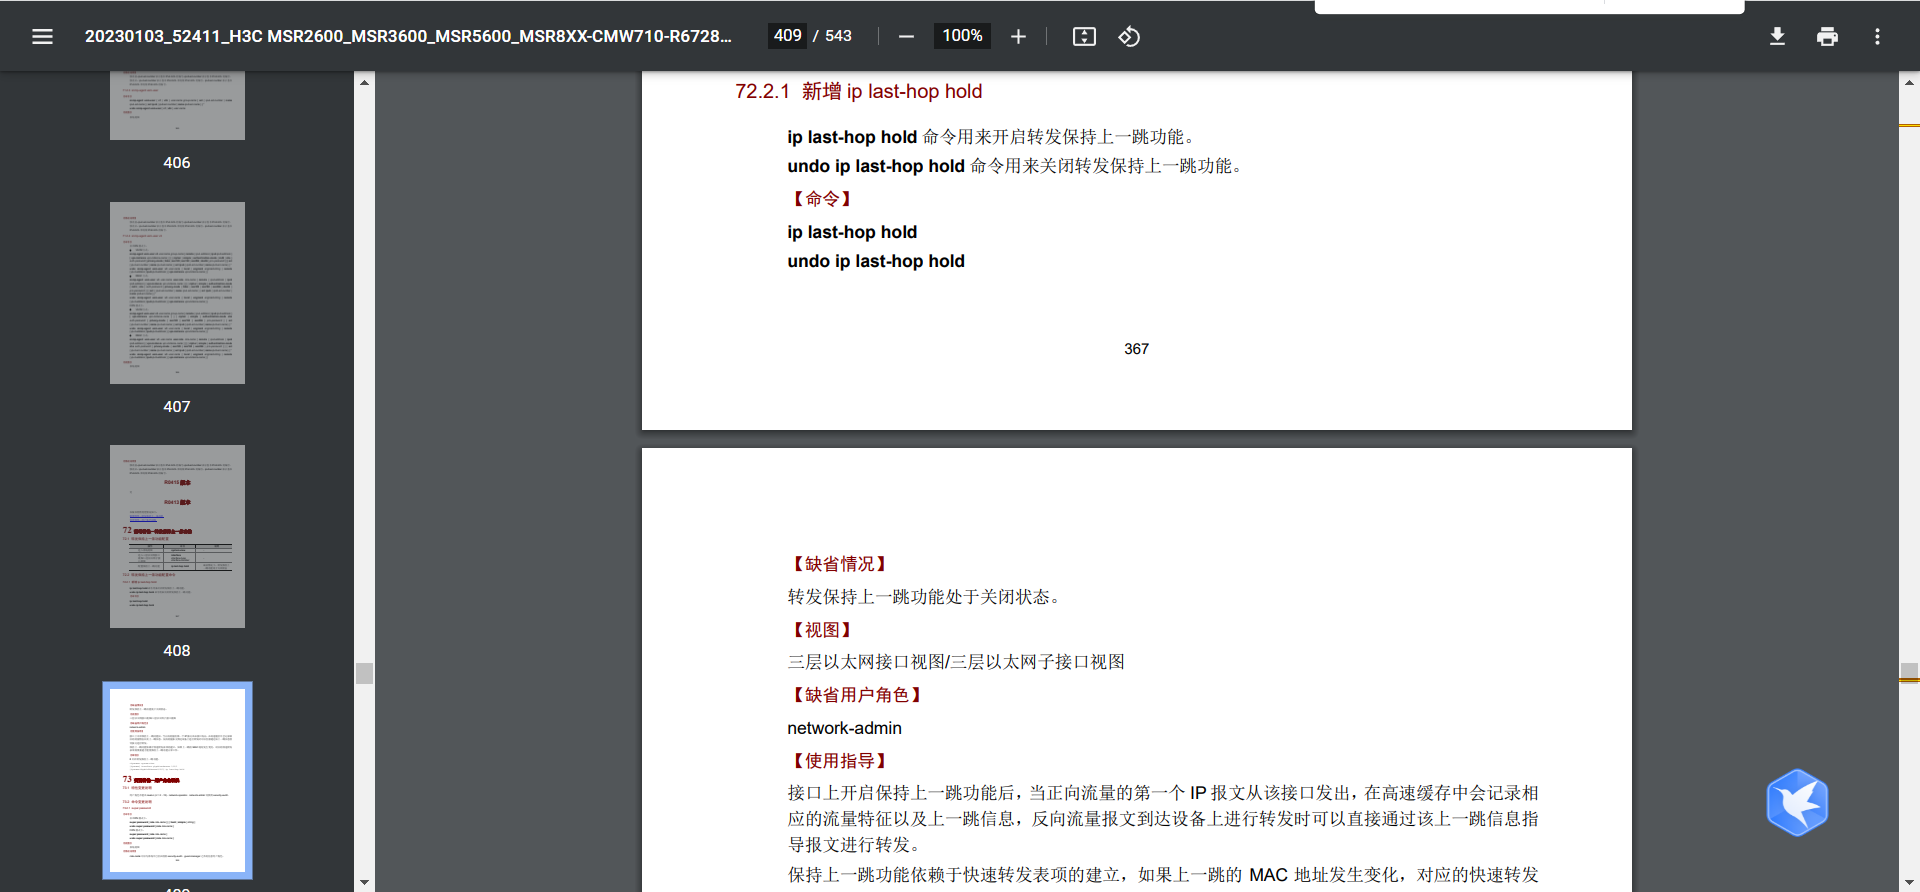Rotate the document counterclockwise

coord(1129,37)
